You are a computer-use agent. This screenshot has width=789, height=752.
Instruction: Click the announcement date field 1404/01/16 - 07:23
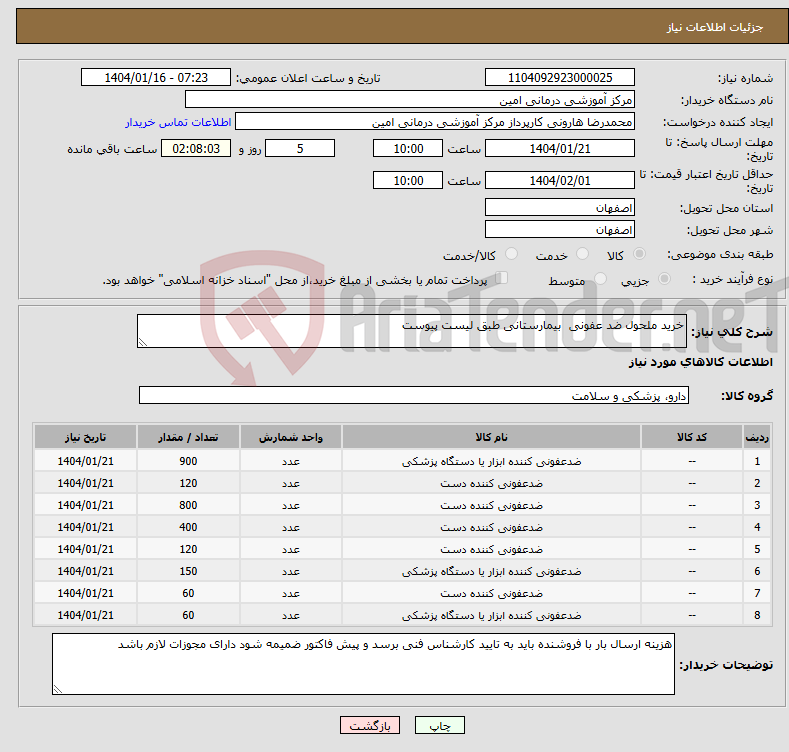click(x=155, y=78)
